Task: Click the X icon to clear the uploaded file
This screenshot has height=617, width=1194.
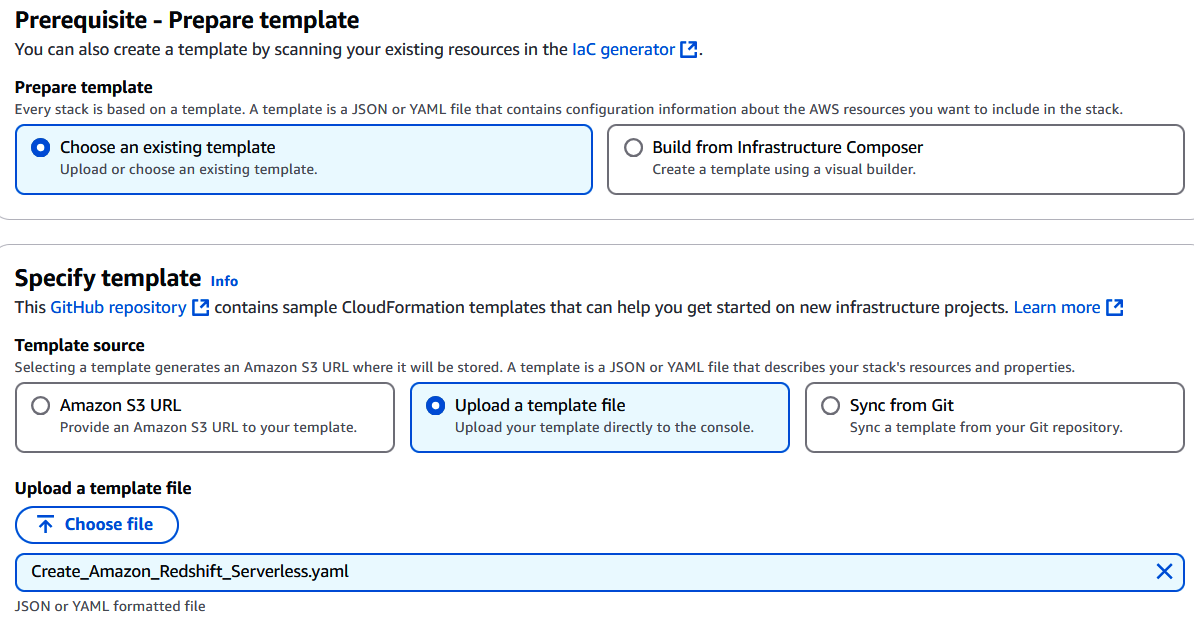Action: (x=1164, y=571)
